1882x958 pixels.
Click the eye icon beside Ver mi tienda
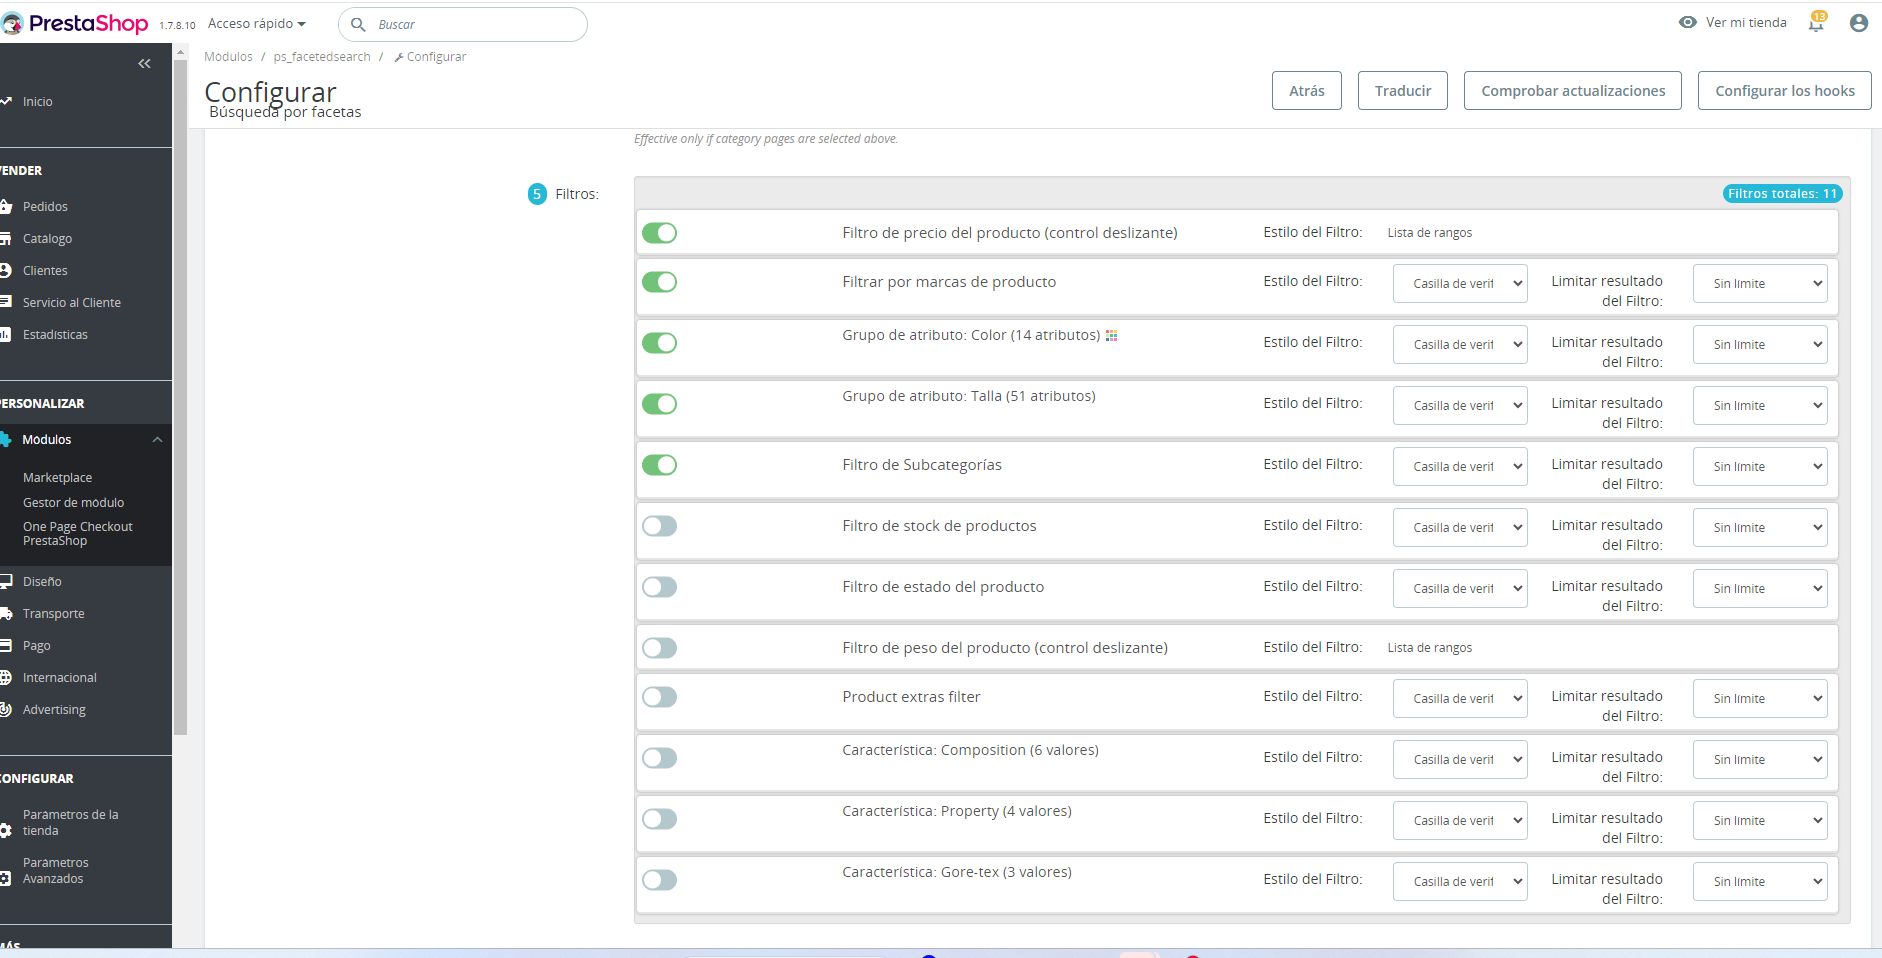click(x=1688, y=23)
